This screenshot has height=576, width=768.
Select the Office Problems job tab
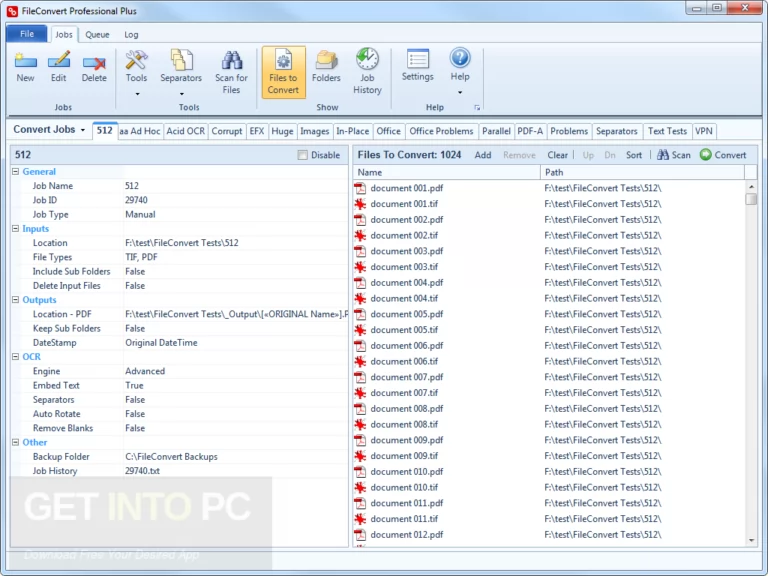[x=441, y=131]
